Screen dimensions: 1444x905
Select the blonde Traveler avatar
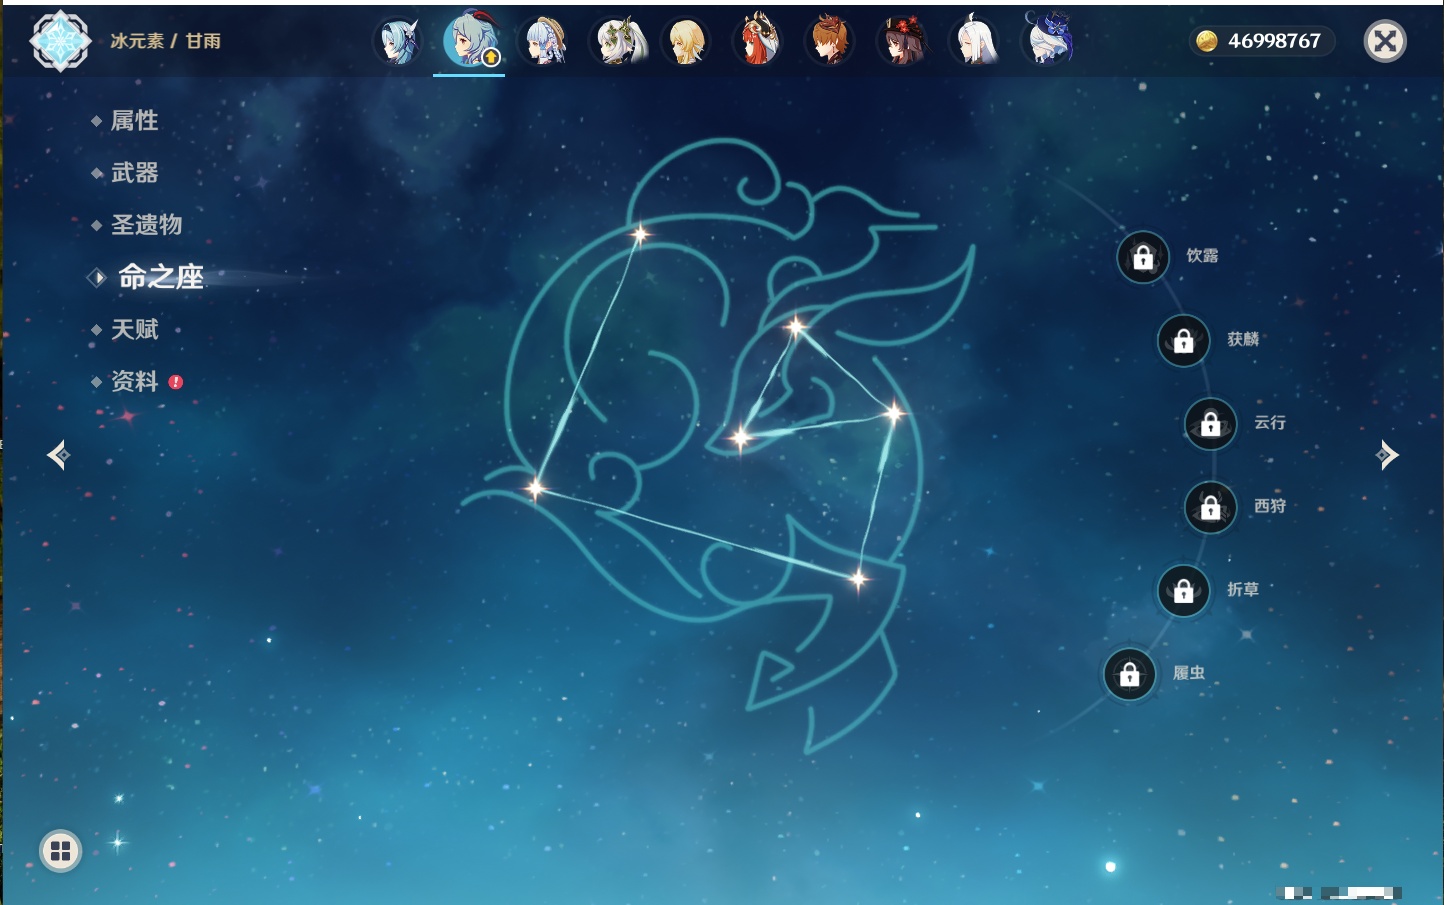point(687,41)
